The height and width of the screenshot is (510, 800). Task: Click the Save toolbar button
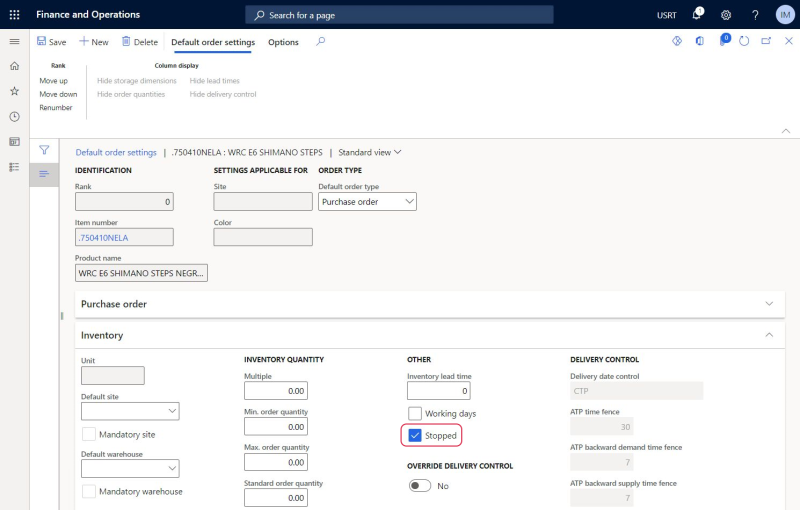(x=52, y=42)
